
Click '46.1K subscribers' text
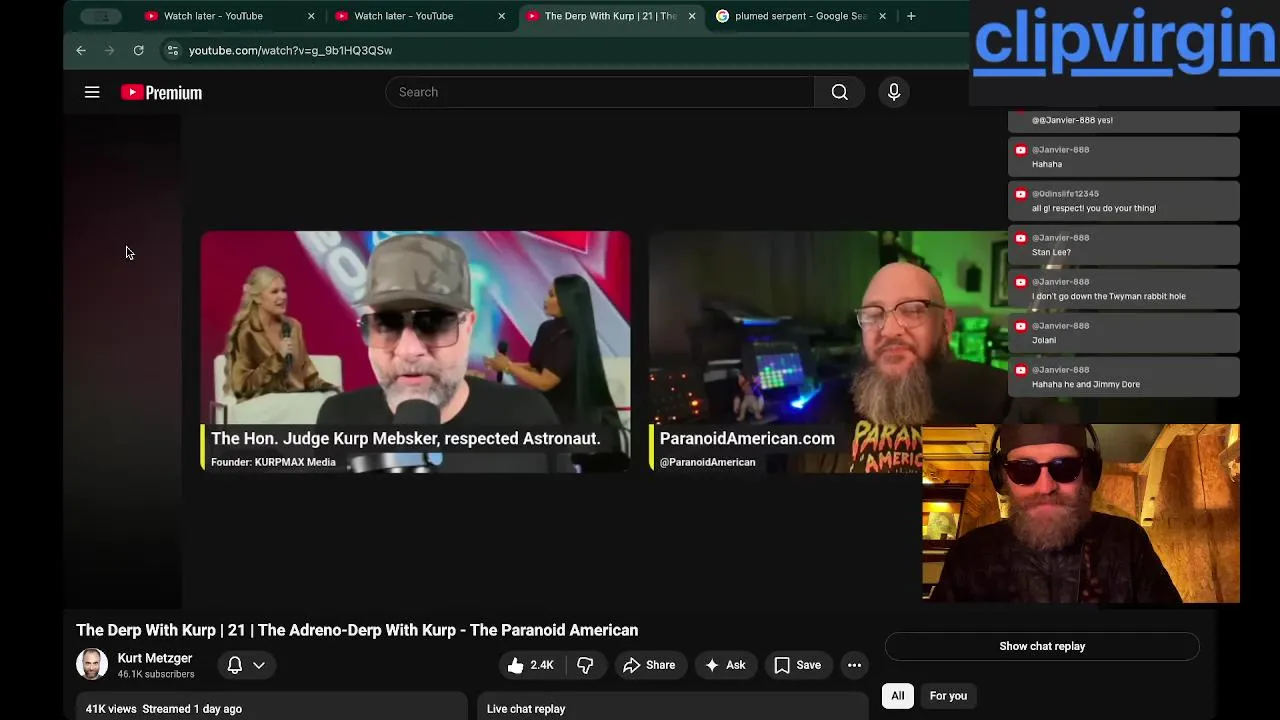pyautogui.click(x=156, y=675)
